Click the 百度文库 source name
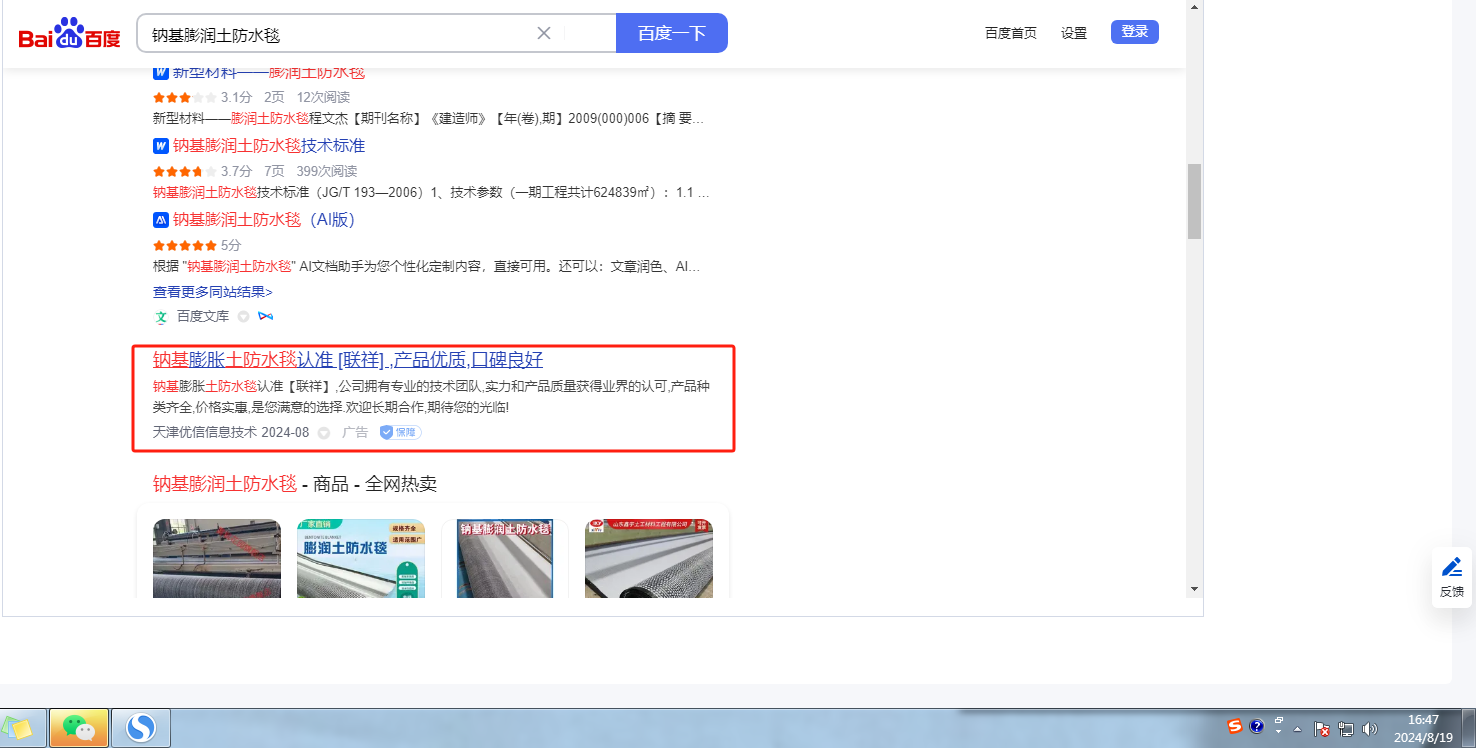 click(203, 316)
